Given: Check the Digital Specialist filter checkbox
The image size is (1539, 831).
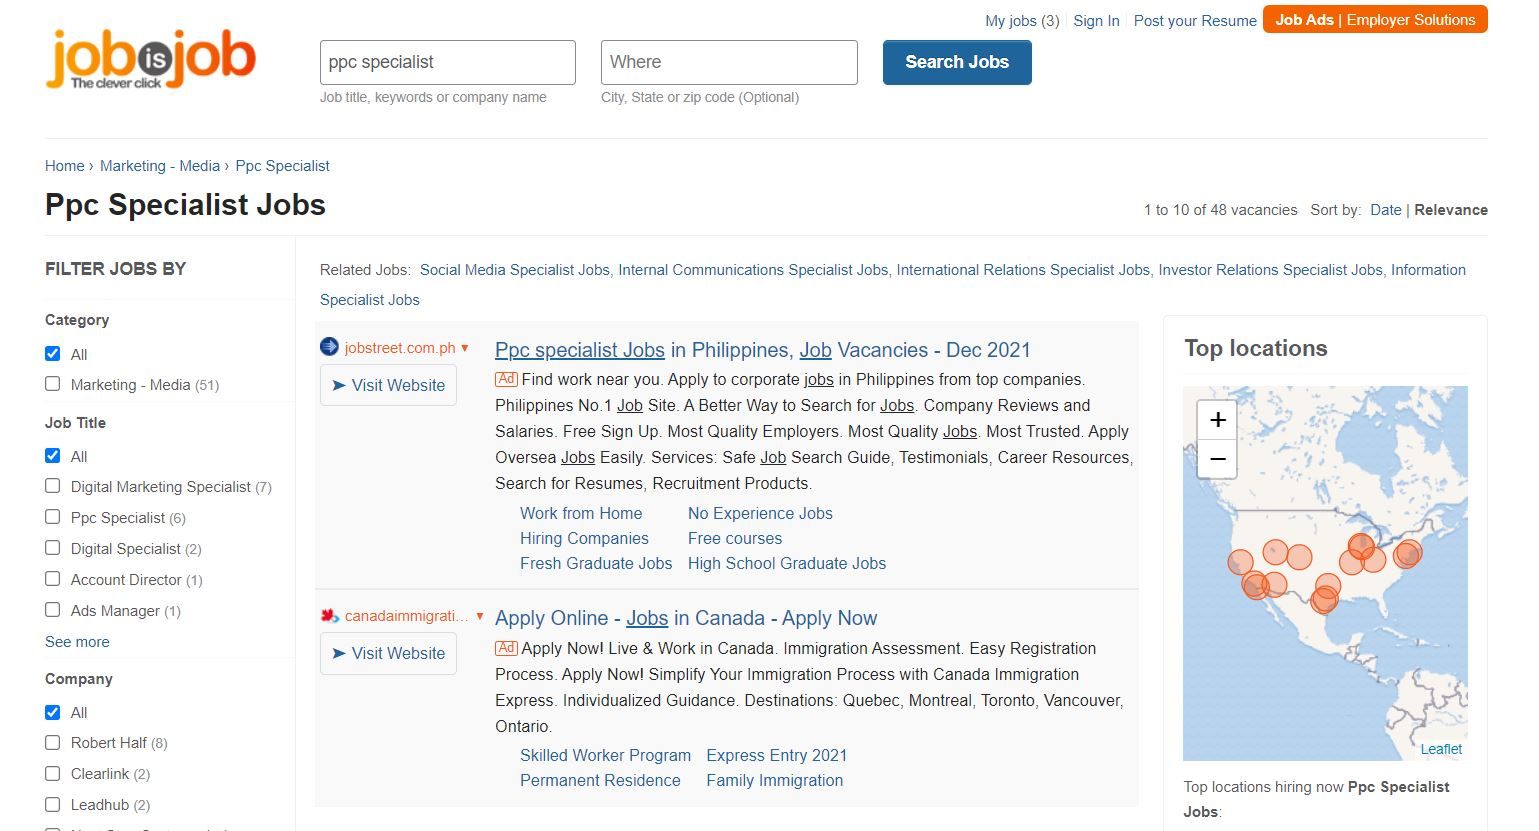Looking at the screenshot, I should [53, 548].
